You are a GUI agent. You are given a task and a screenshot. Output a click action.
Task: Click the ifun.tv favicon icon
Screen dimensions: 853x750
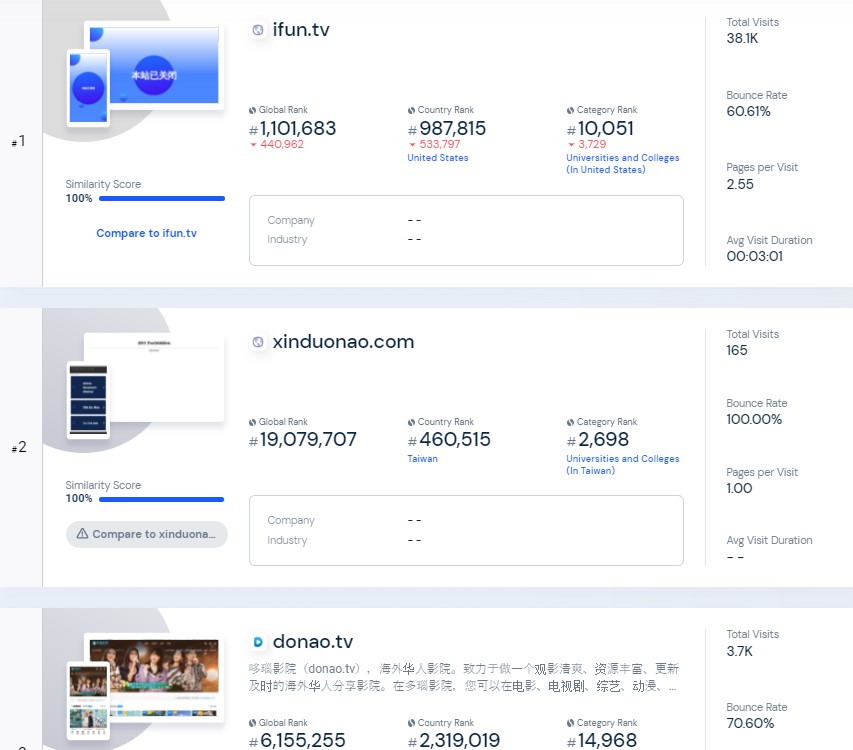(258, 30)
